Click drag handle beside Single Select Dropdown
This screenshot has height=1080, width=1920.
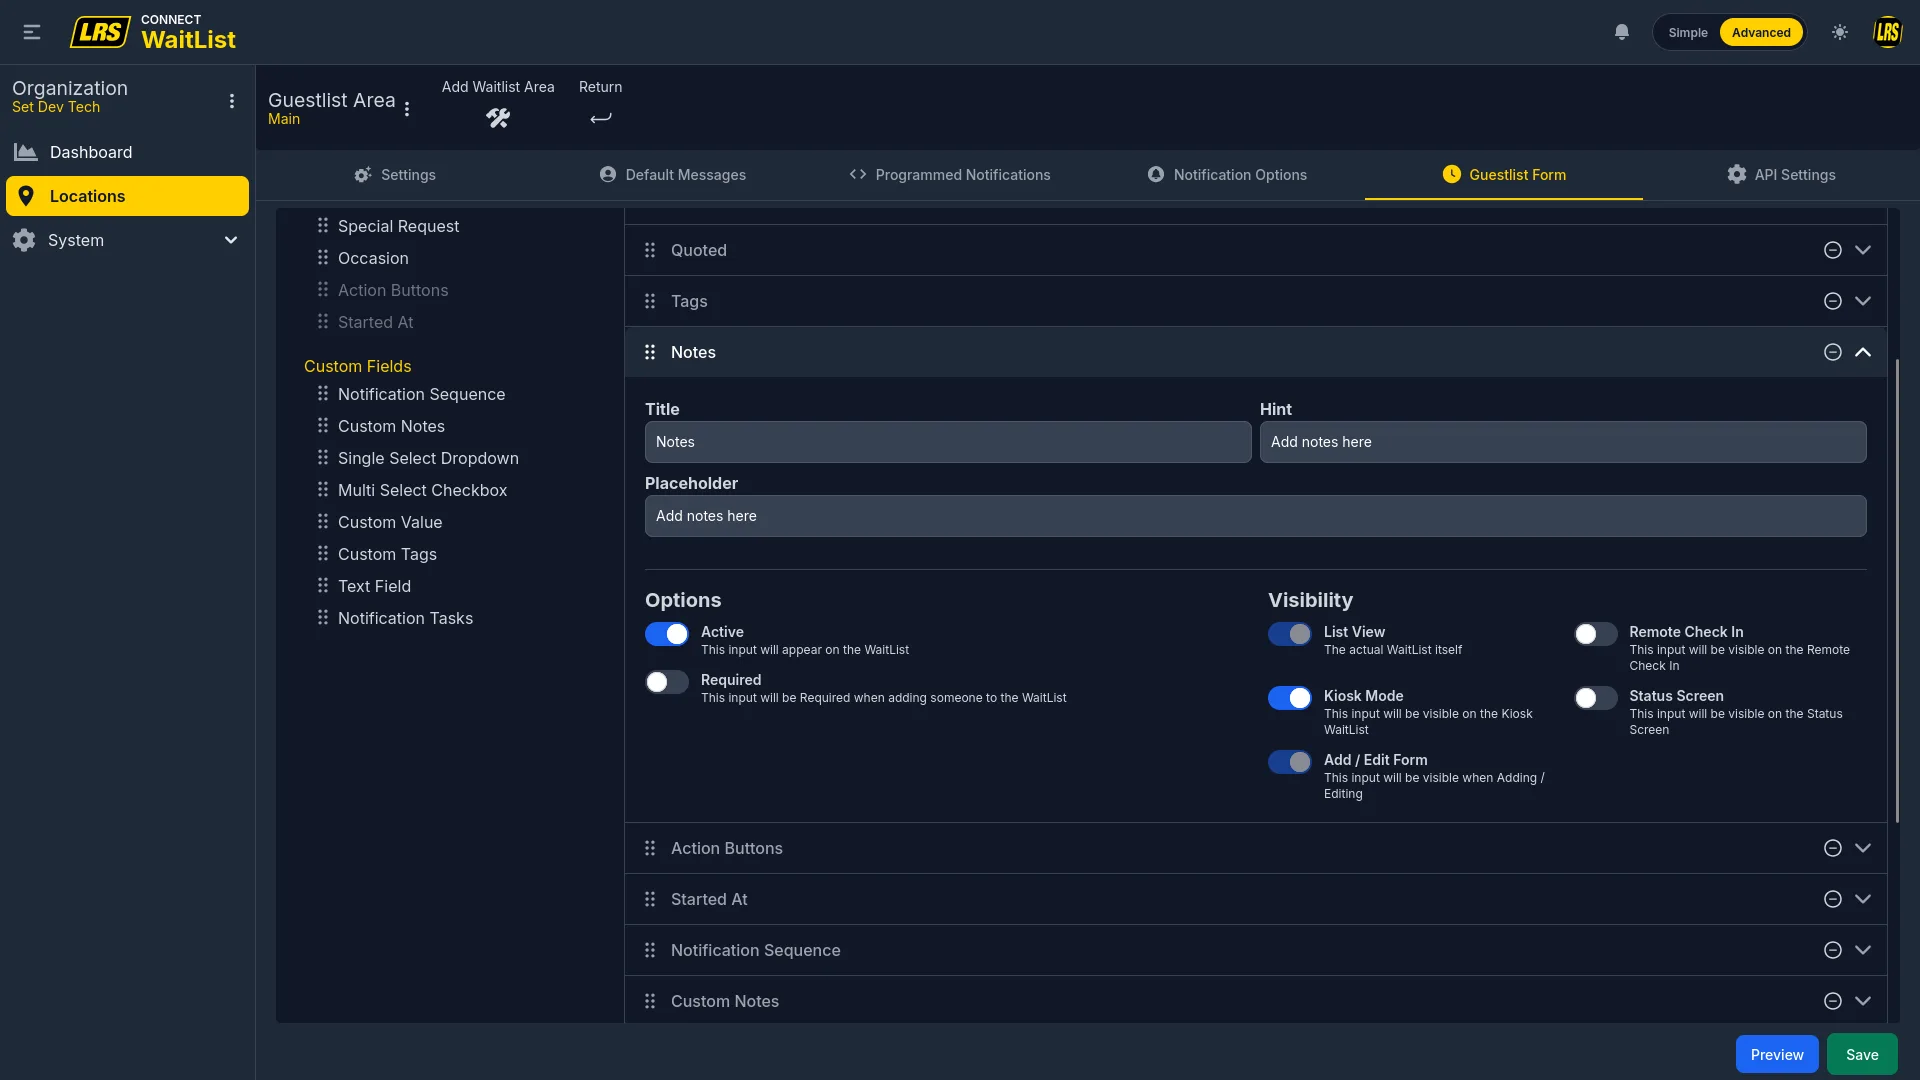323,457
